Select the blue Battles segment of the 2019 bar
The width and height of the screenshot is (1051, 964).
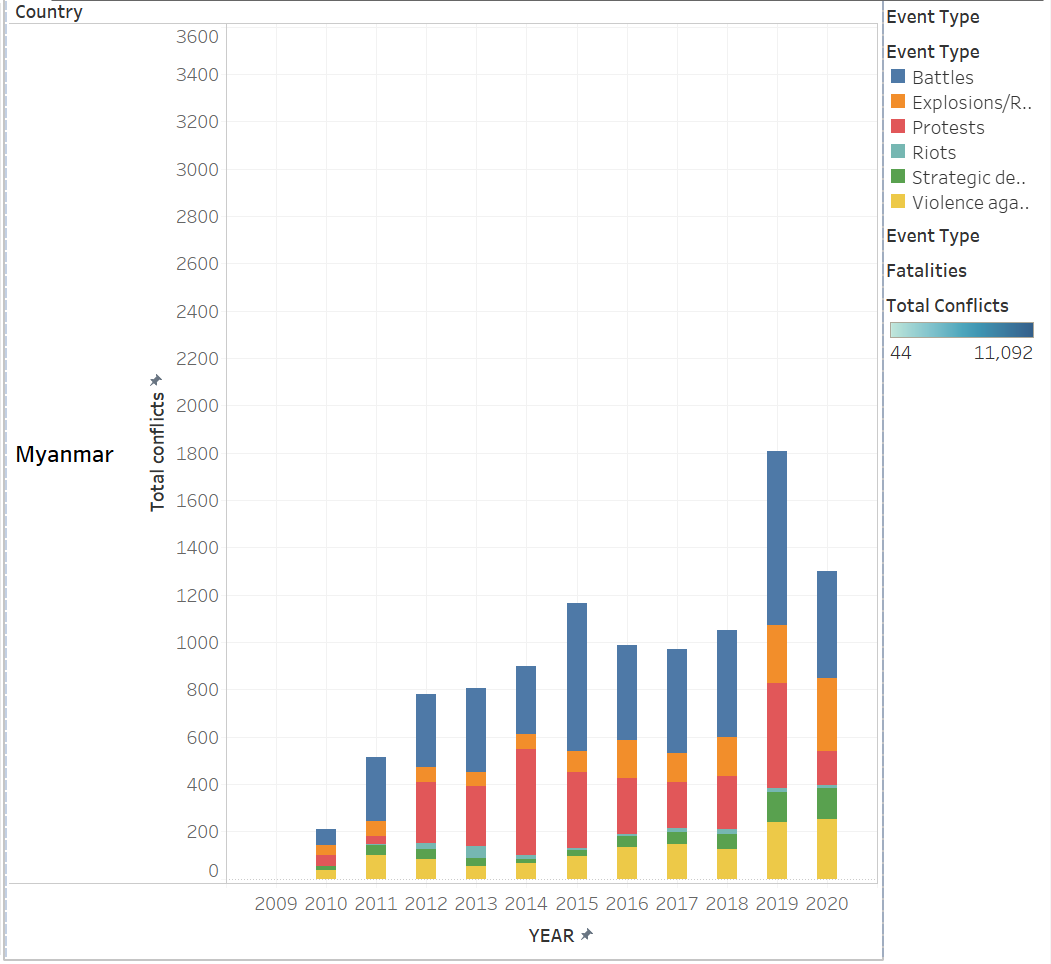coord(777,538)
